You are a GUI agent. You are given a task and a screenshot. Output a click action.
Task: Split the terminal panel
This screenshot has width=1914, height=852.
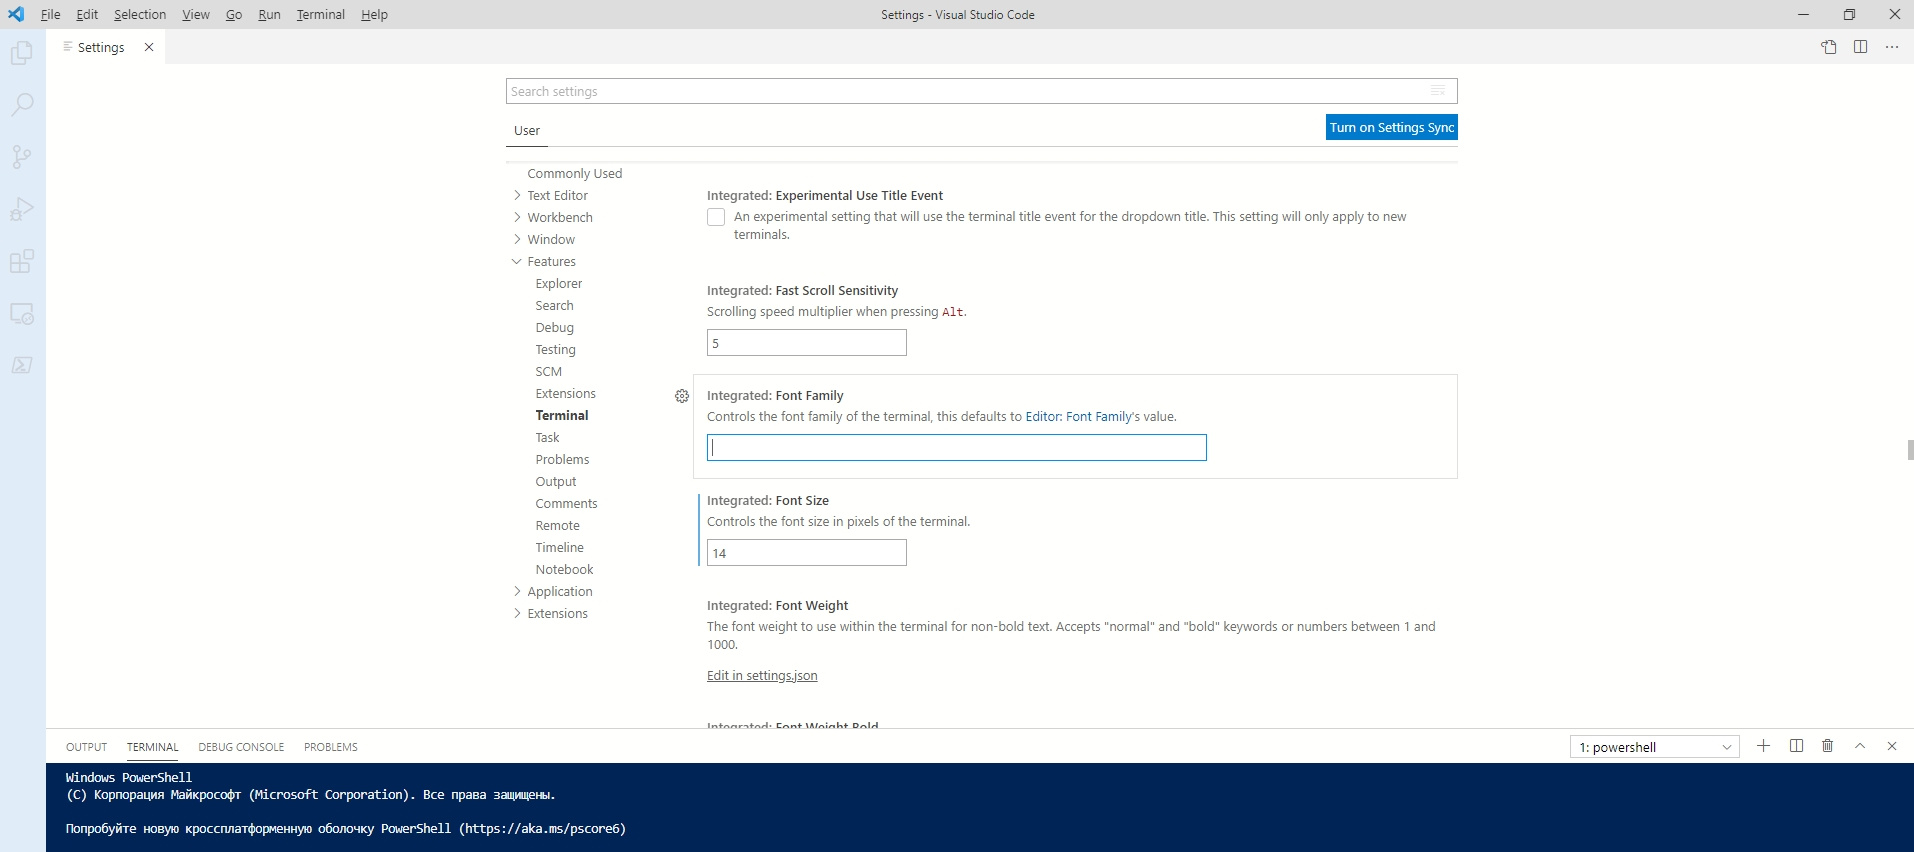pyautogui.click(x=1796, y=746)
